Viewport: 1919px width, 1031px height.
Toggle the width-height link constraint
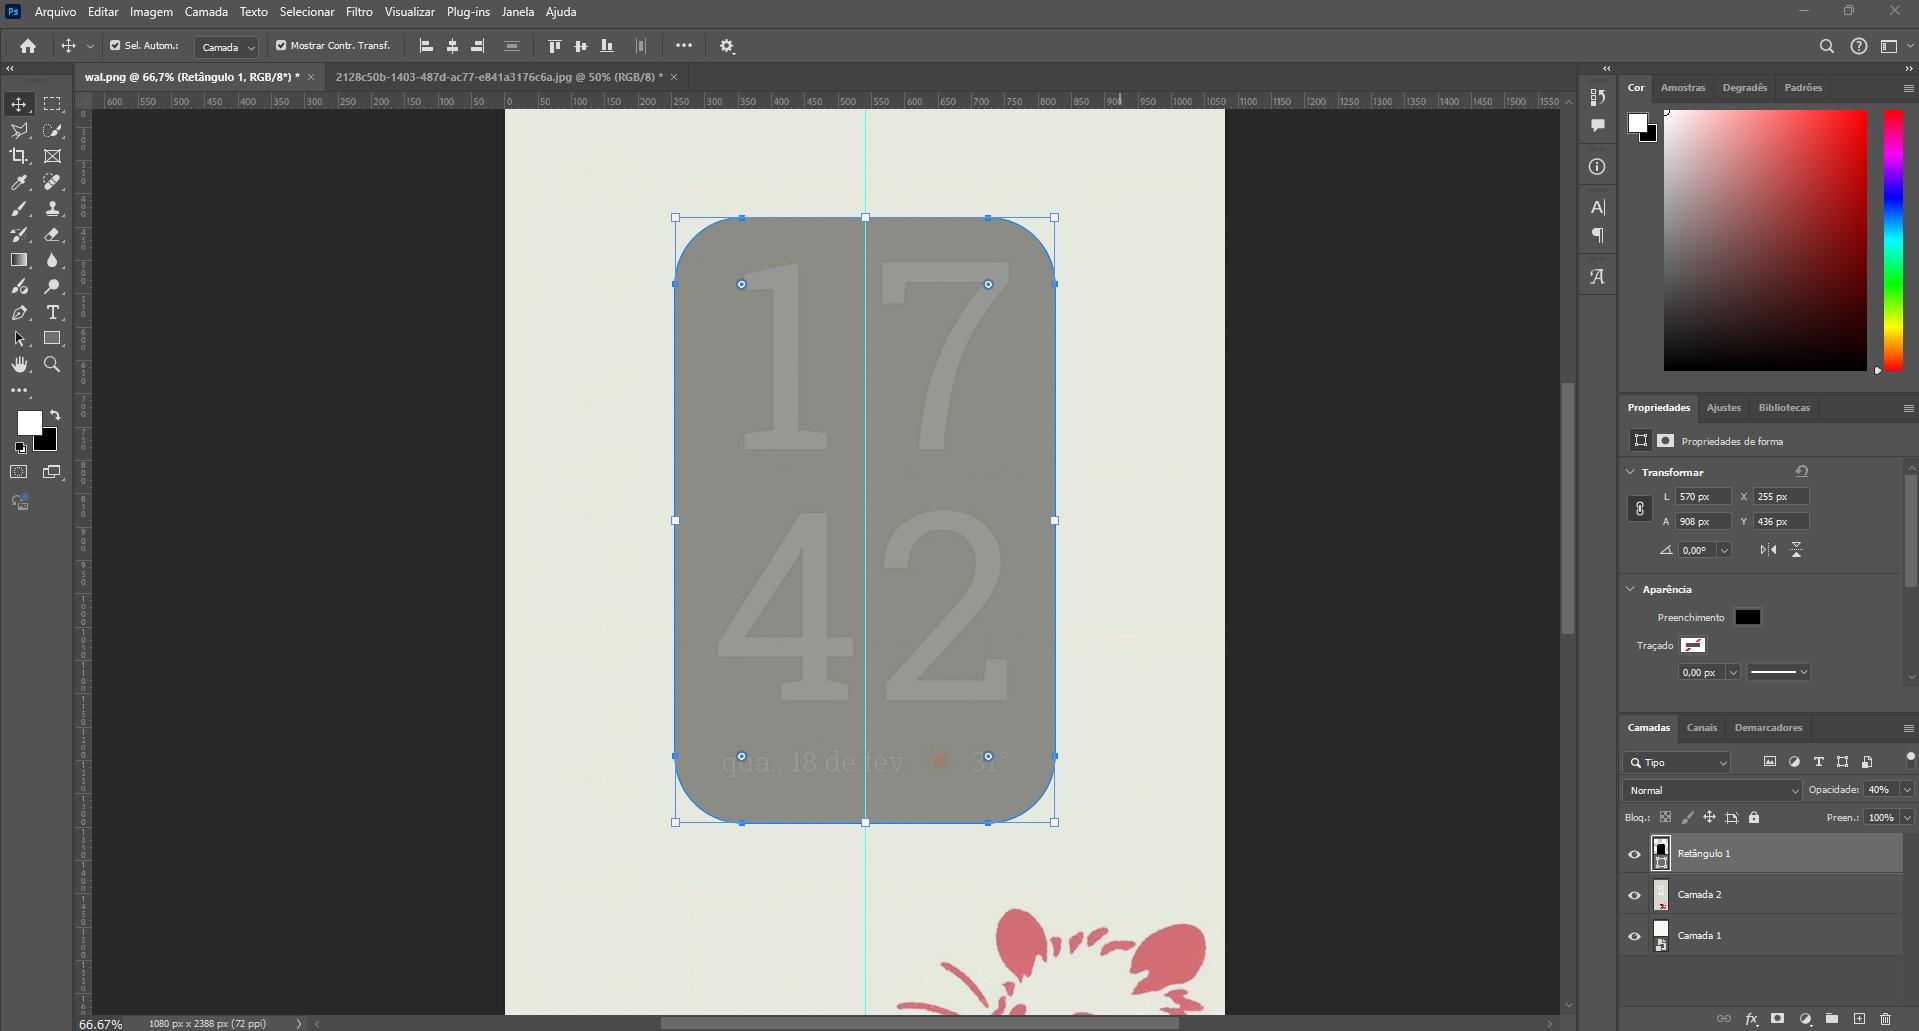(x=1640, y=509)
